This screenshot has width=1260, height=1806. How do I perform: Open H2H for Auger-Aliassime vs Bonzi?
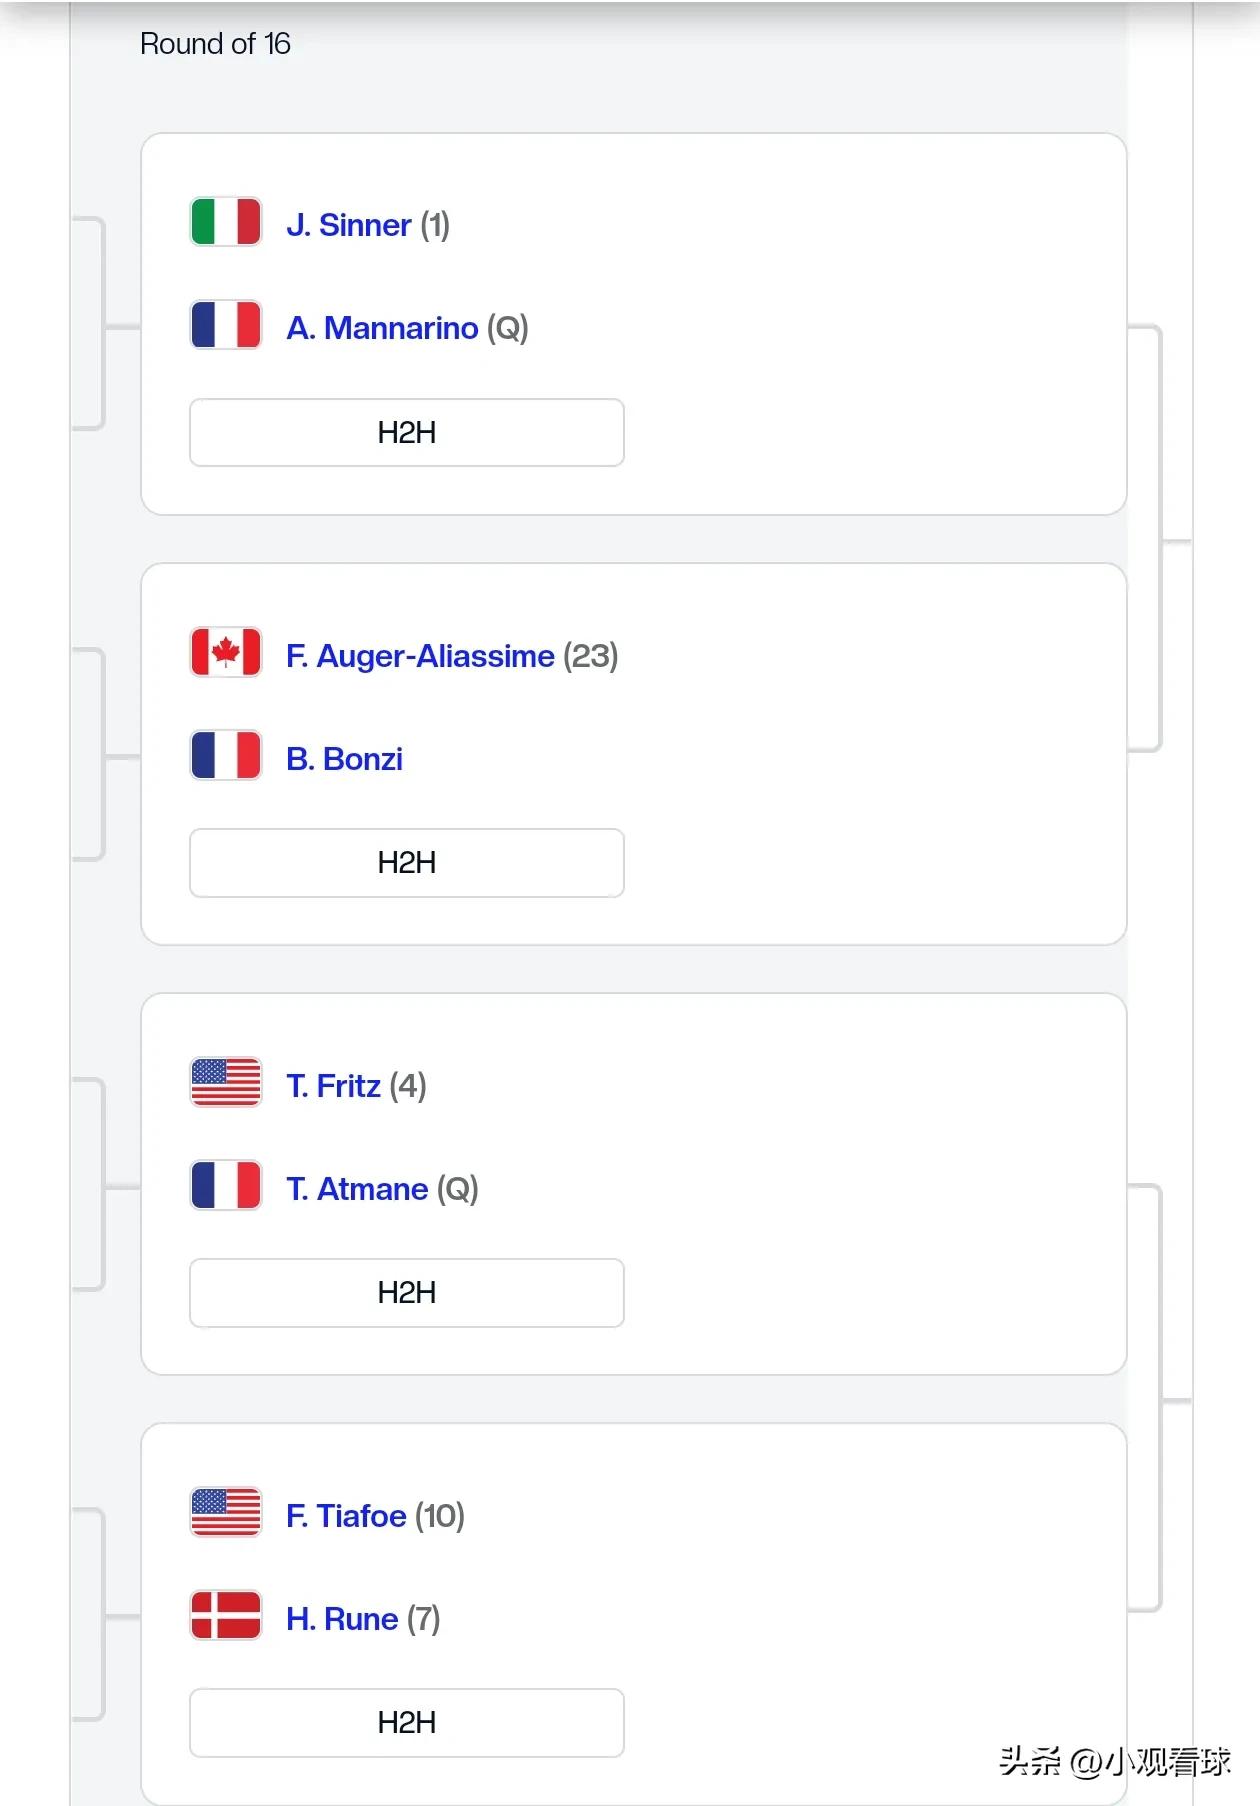point(407,863)
